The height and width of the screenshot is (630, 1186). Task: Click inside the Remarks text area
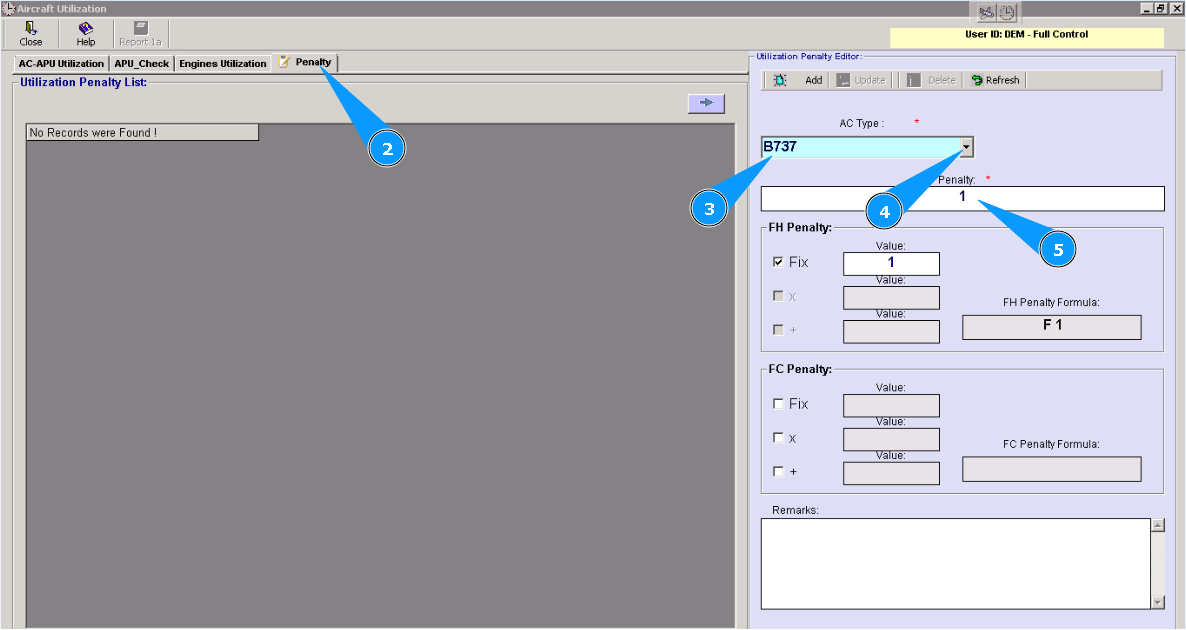click(955, 563)
